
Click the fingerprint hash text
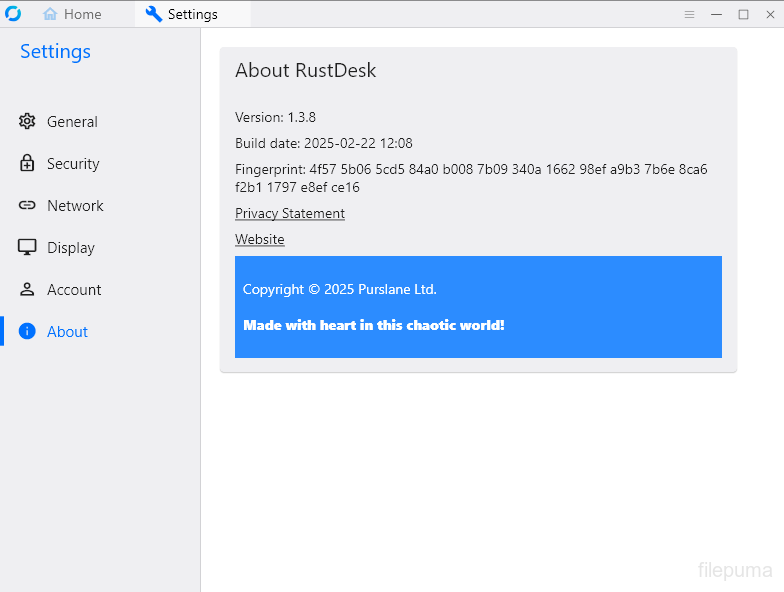pyautogui.click(x=470, y=178)
